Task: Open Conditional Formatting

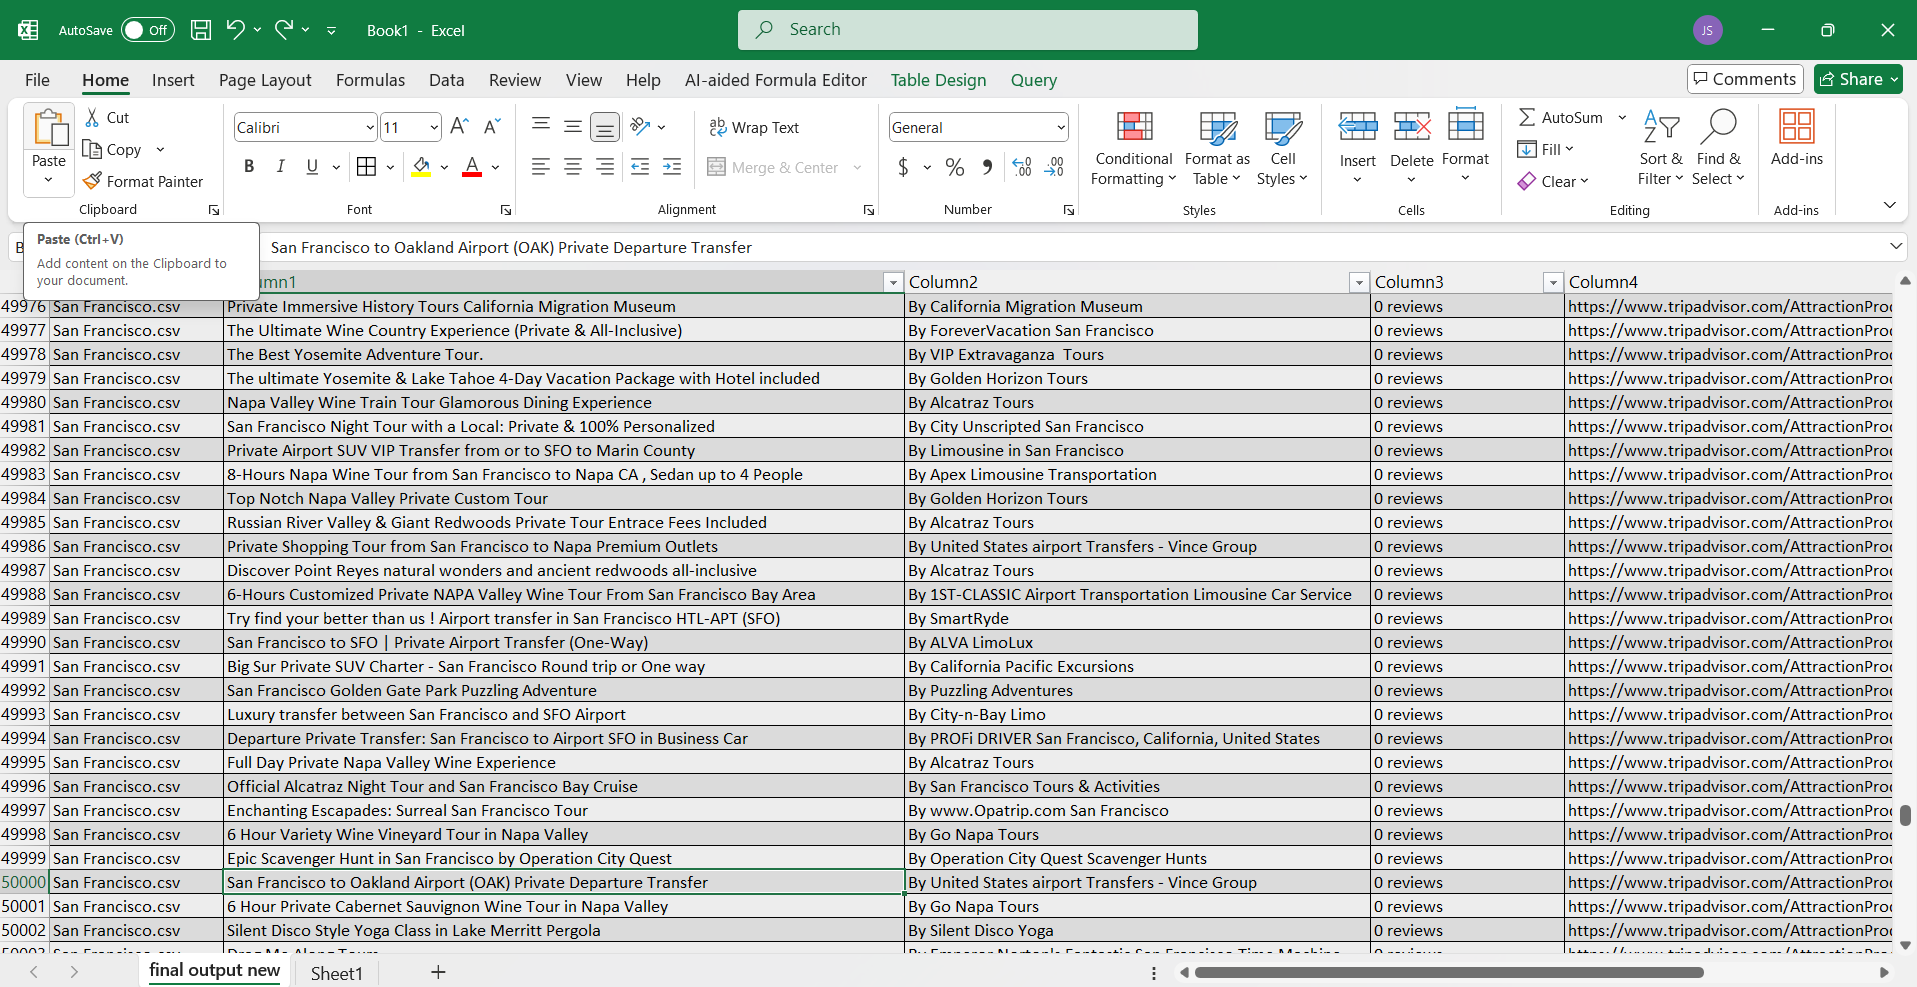Action: 1134,148
